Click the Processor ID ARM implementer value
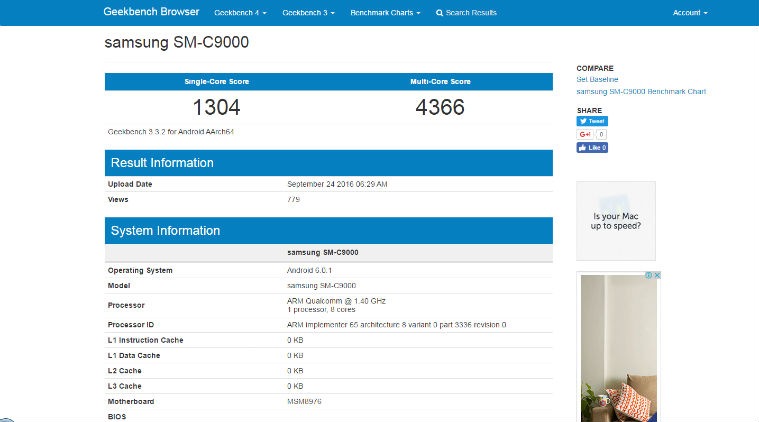This screenshot has height=422, width=759. pyautogui.click(x=396, y=325)
